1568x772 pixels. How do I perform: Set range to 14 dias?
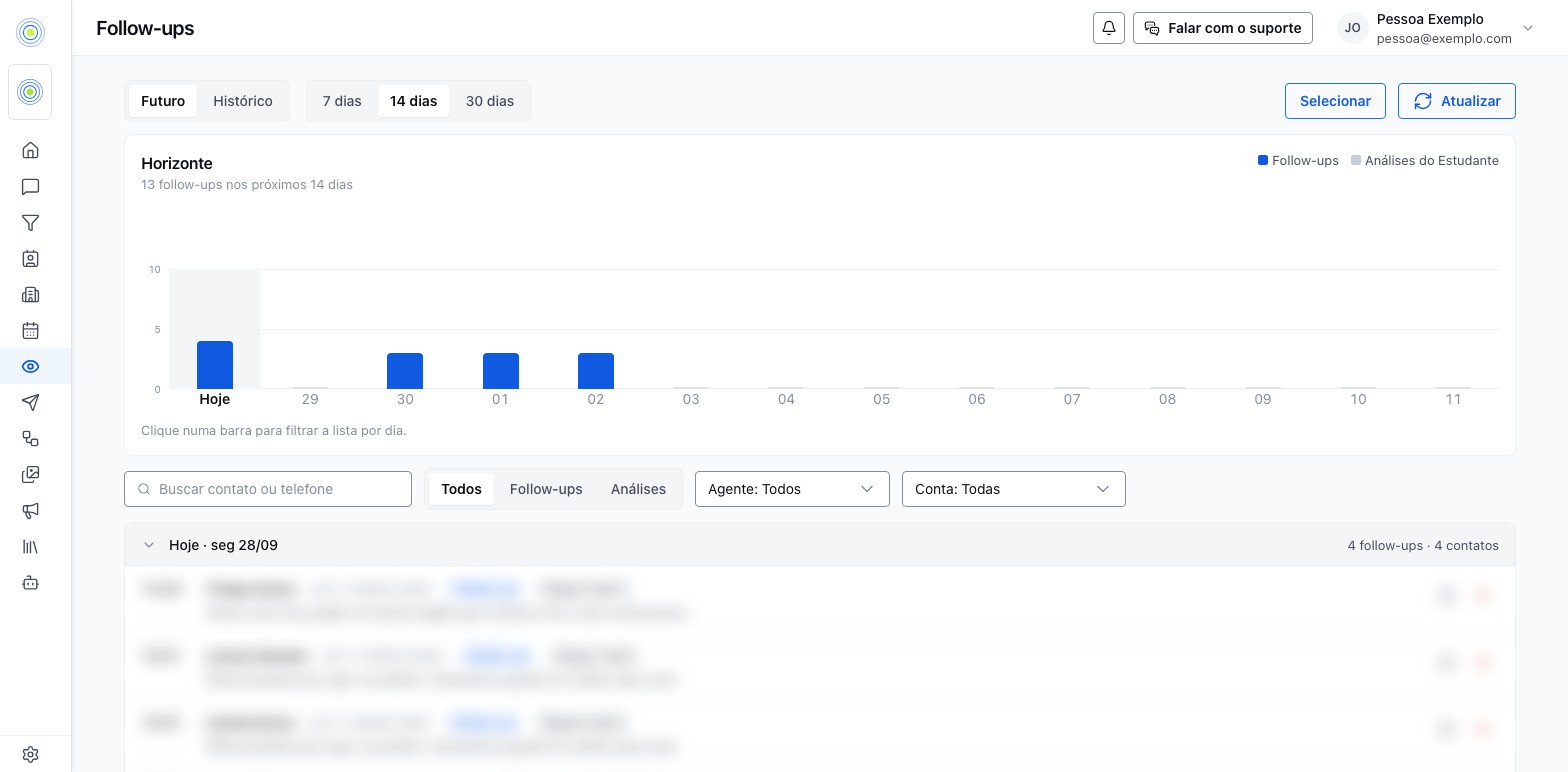tap(414, 101)
